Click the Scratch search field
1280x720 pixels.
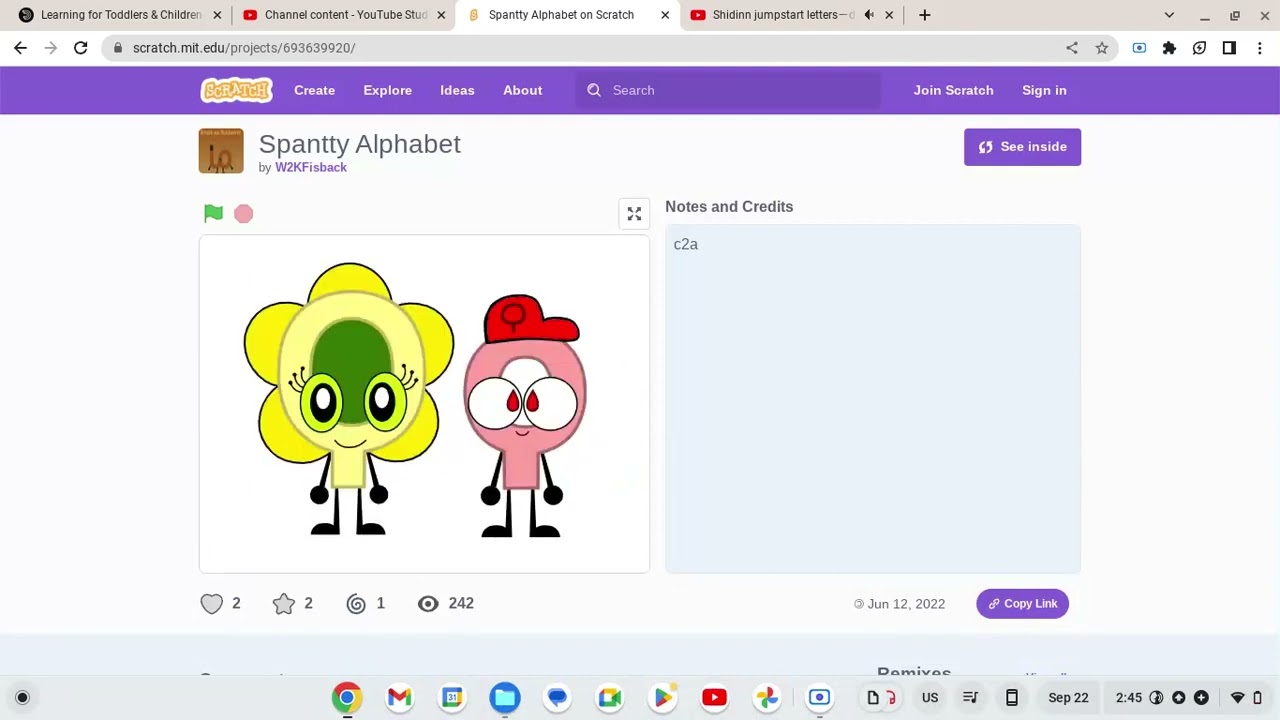(x=728, y=90)
